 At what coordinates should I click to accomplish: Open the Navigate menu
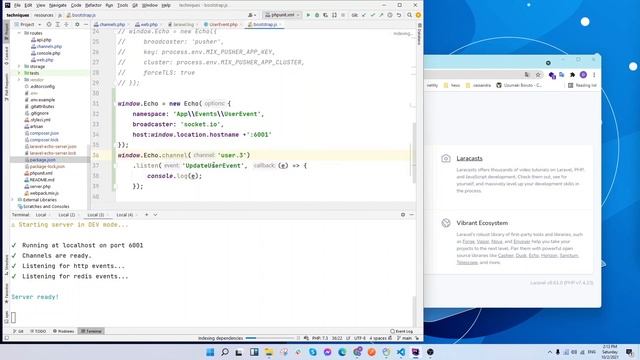point(58,5)
